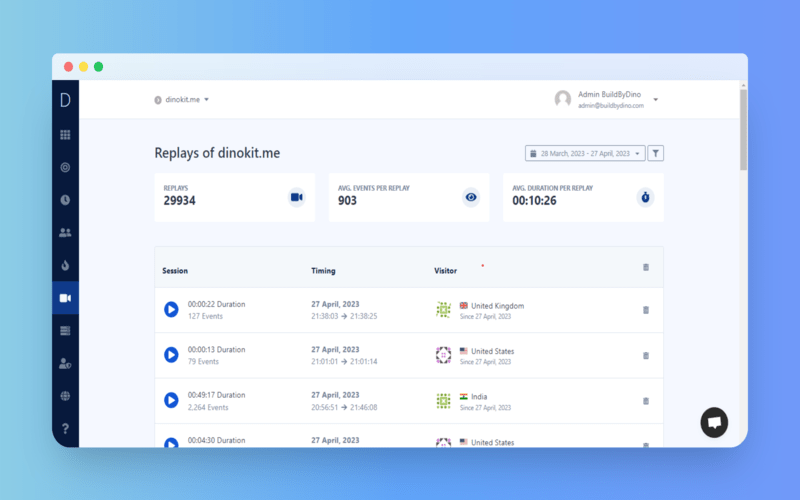
Task: Click the admin@buildbydino.com email text
Action: click(611, 106)
